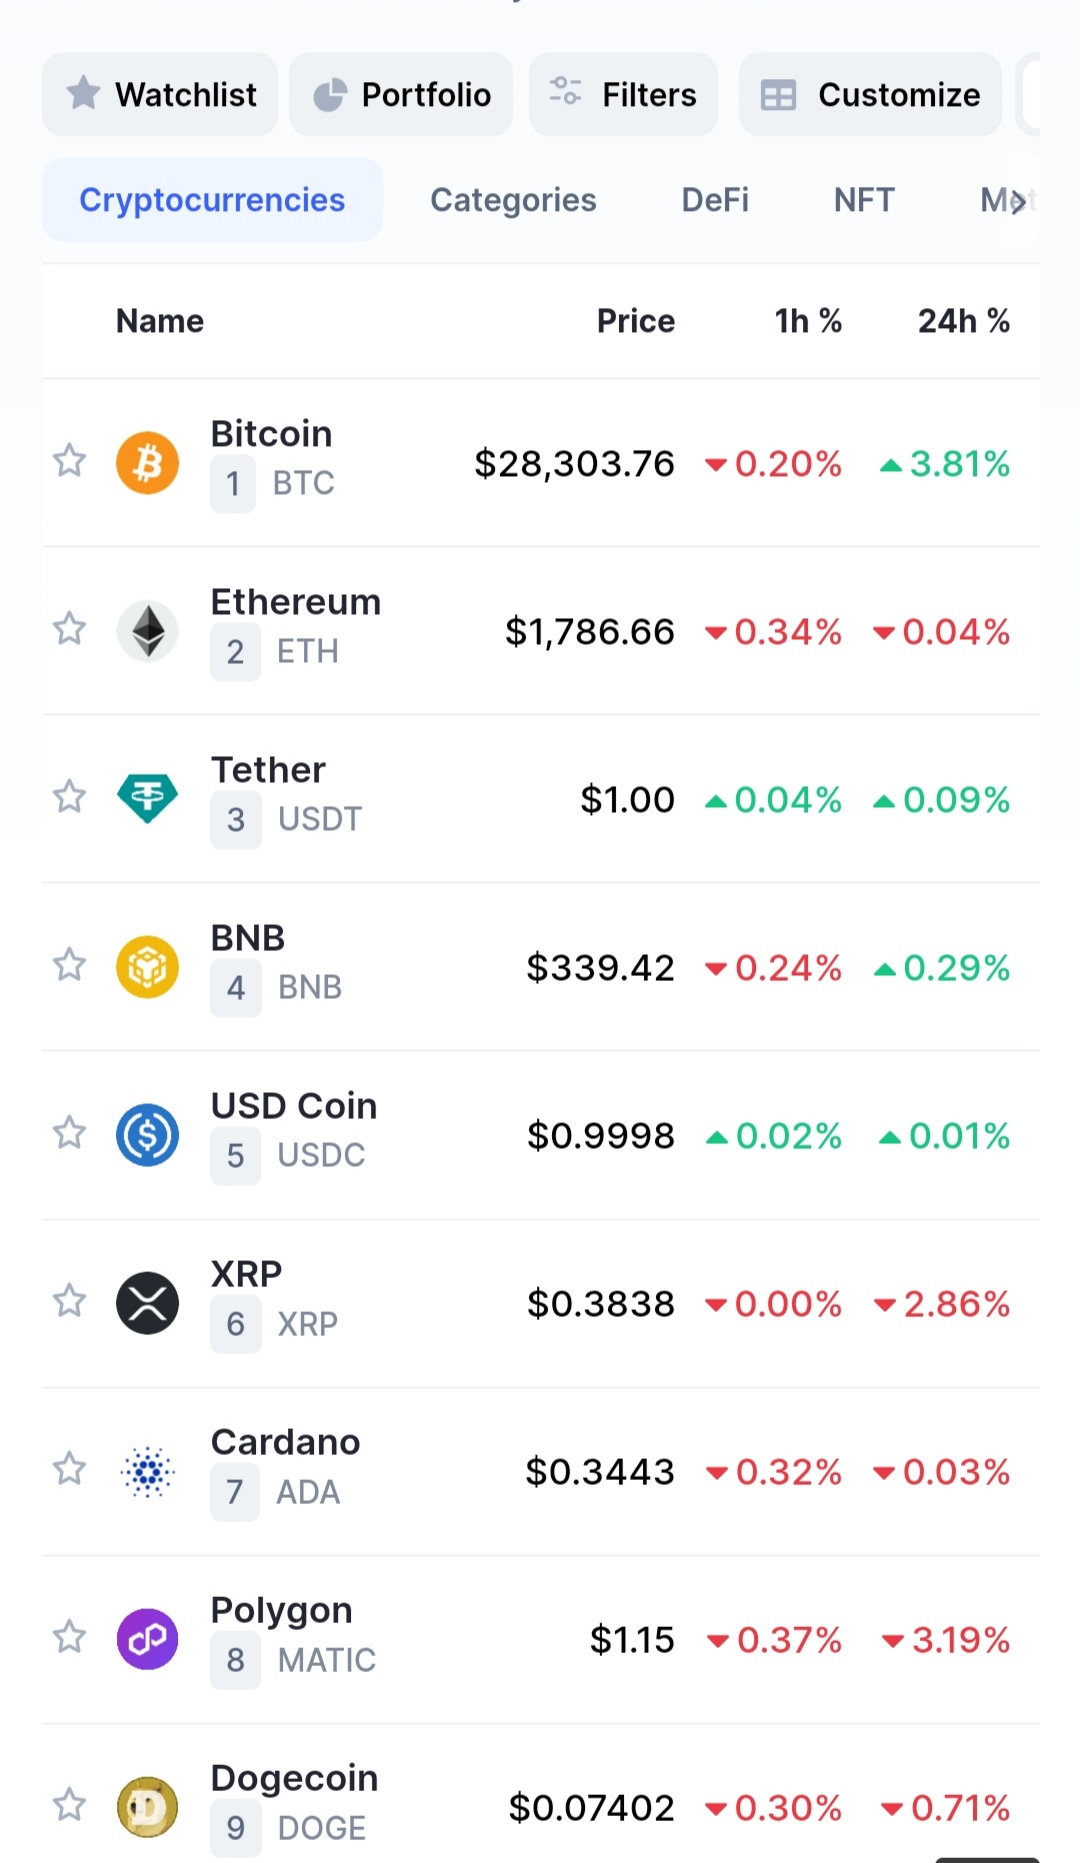Image resolution: width=1080 pixels, height=1863 pixels.
Task: Open the Portfolio button
Action: click(401, 94)
